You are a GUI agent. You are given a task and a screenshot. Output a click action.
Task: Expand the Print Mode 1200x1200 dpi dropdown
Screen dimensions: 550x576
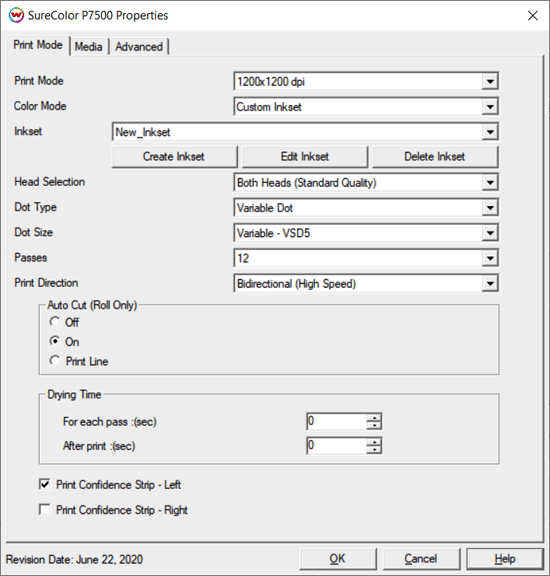490,82
